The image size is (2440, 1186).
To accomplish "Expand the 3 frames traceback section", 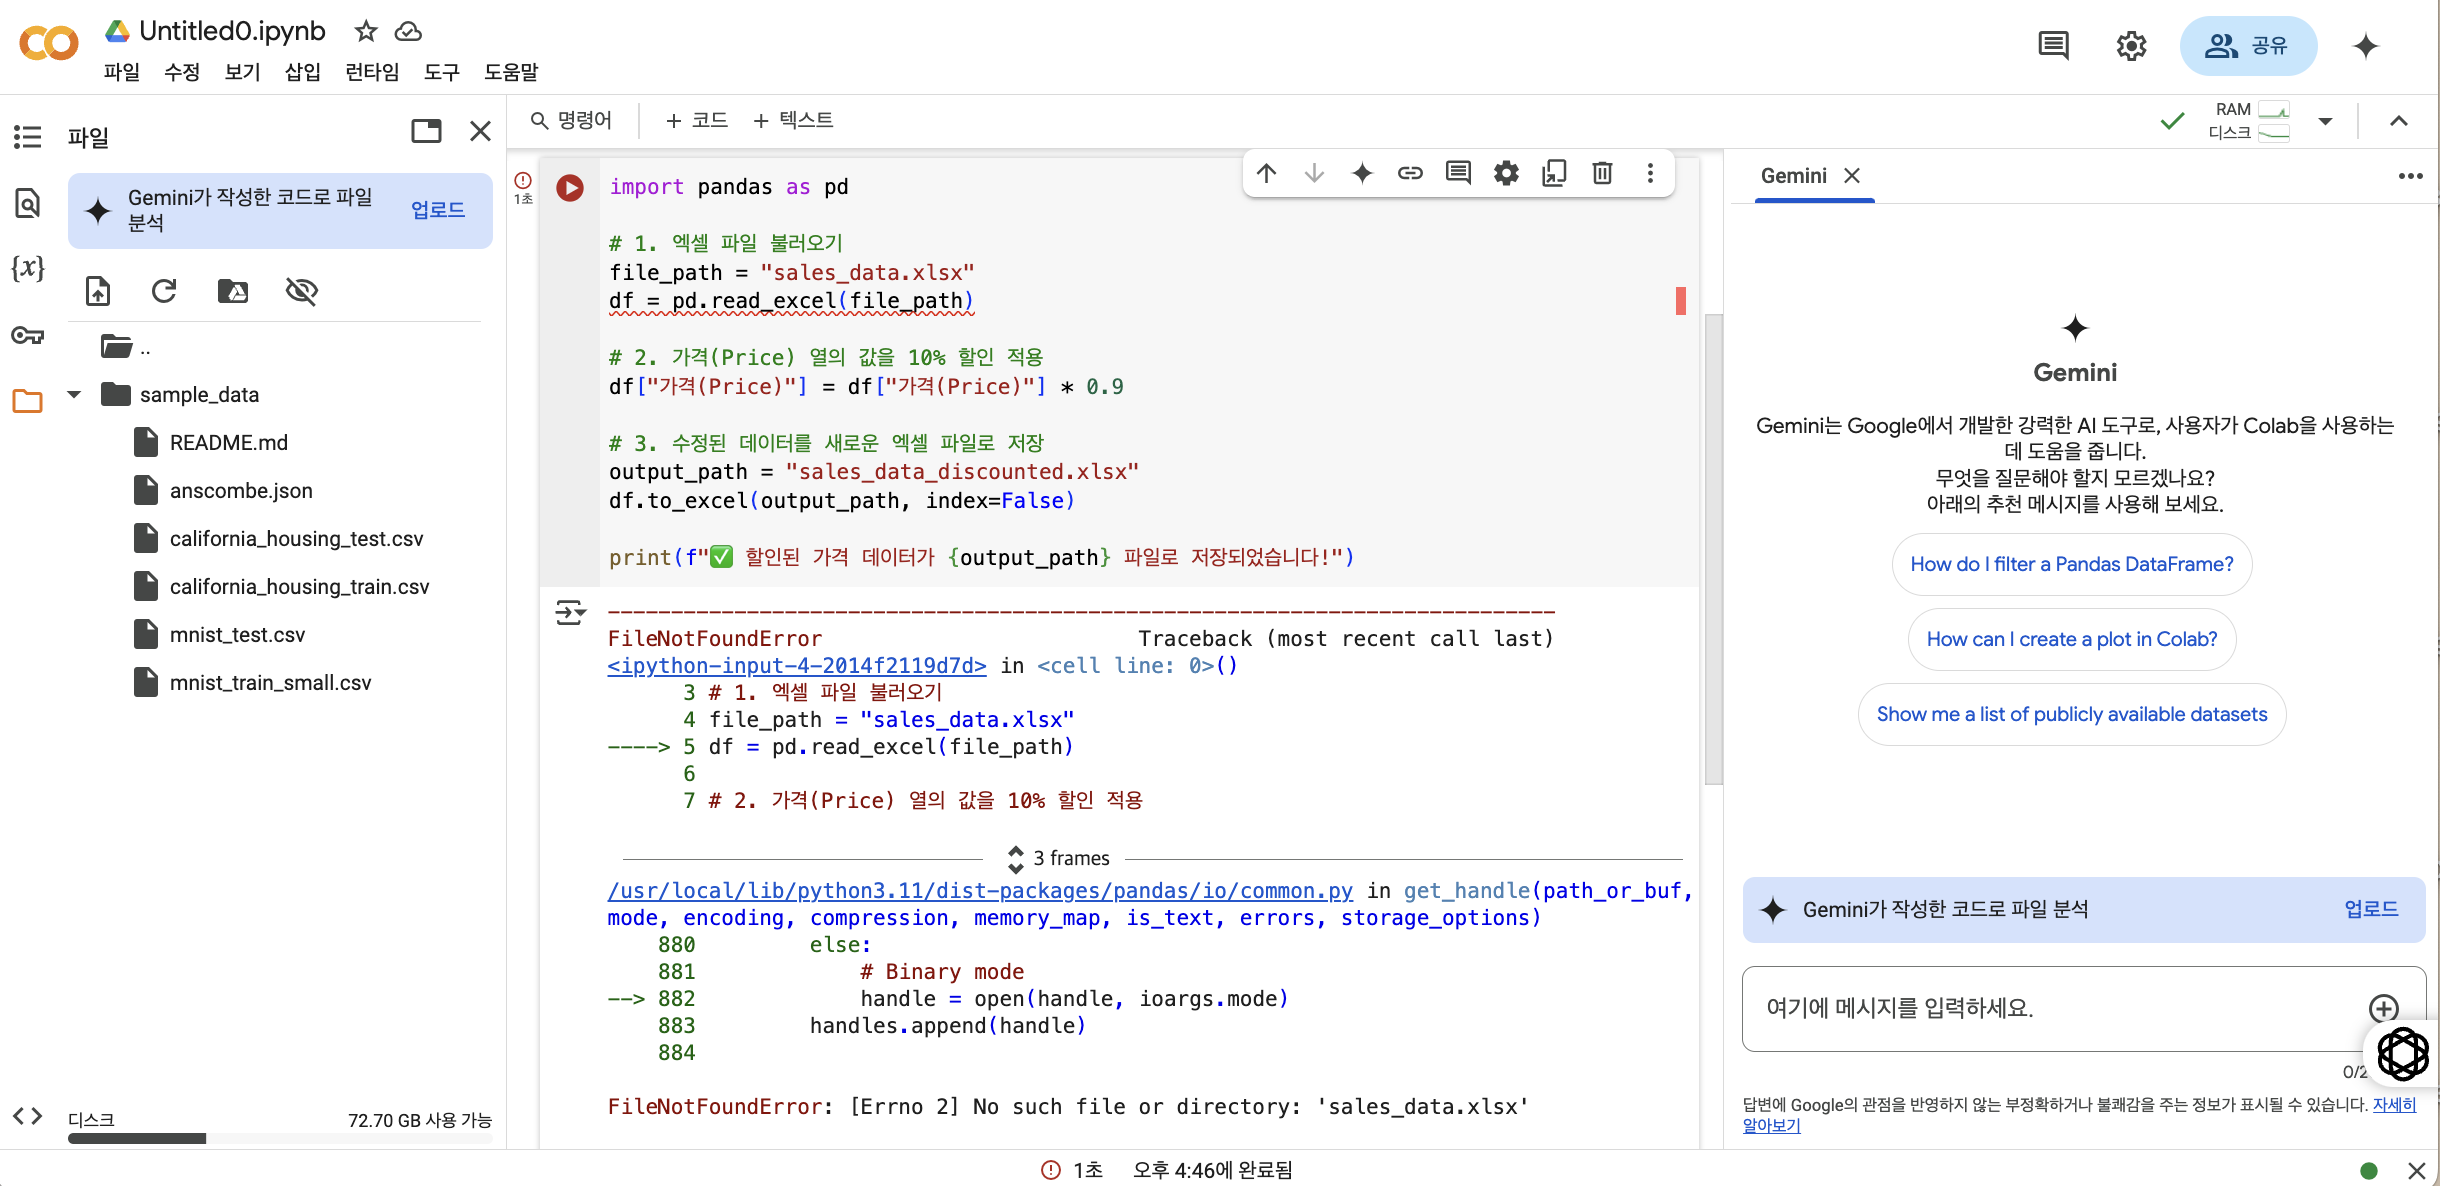I will (x=1060, y=858).
